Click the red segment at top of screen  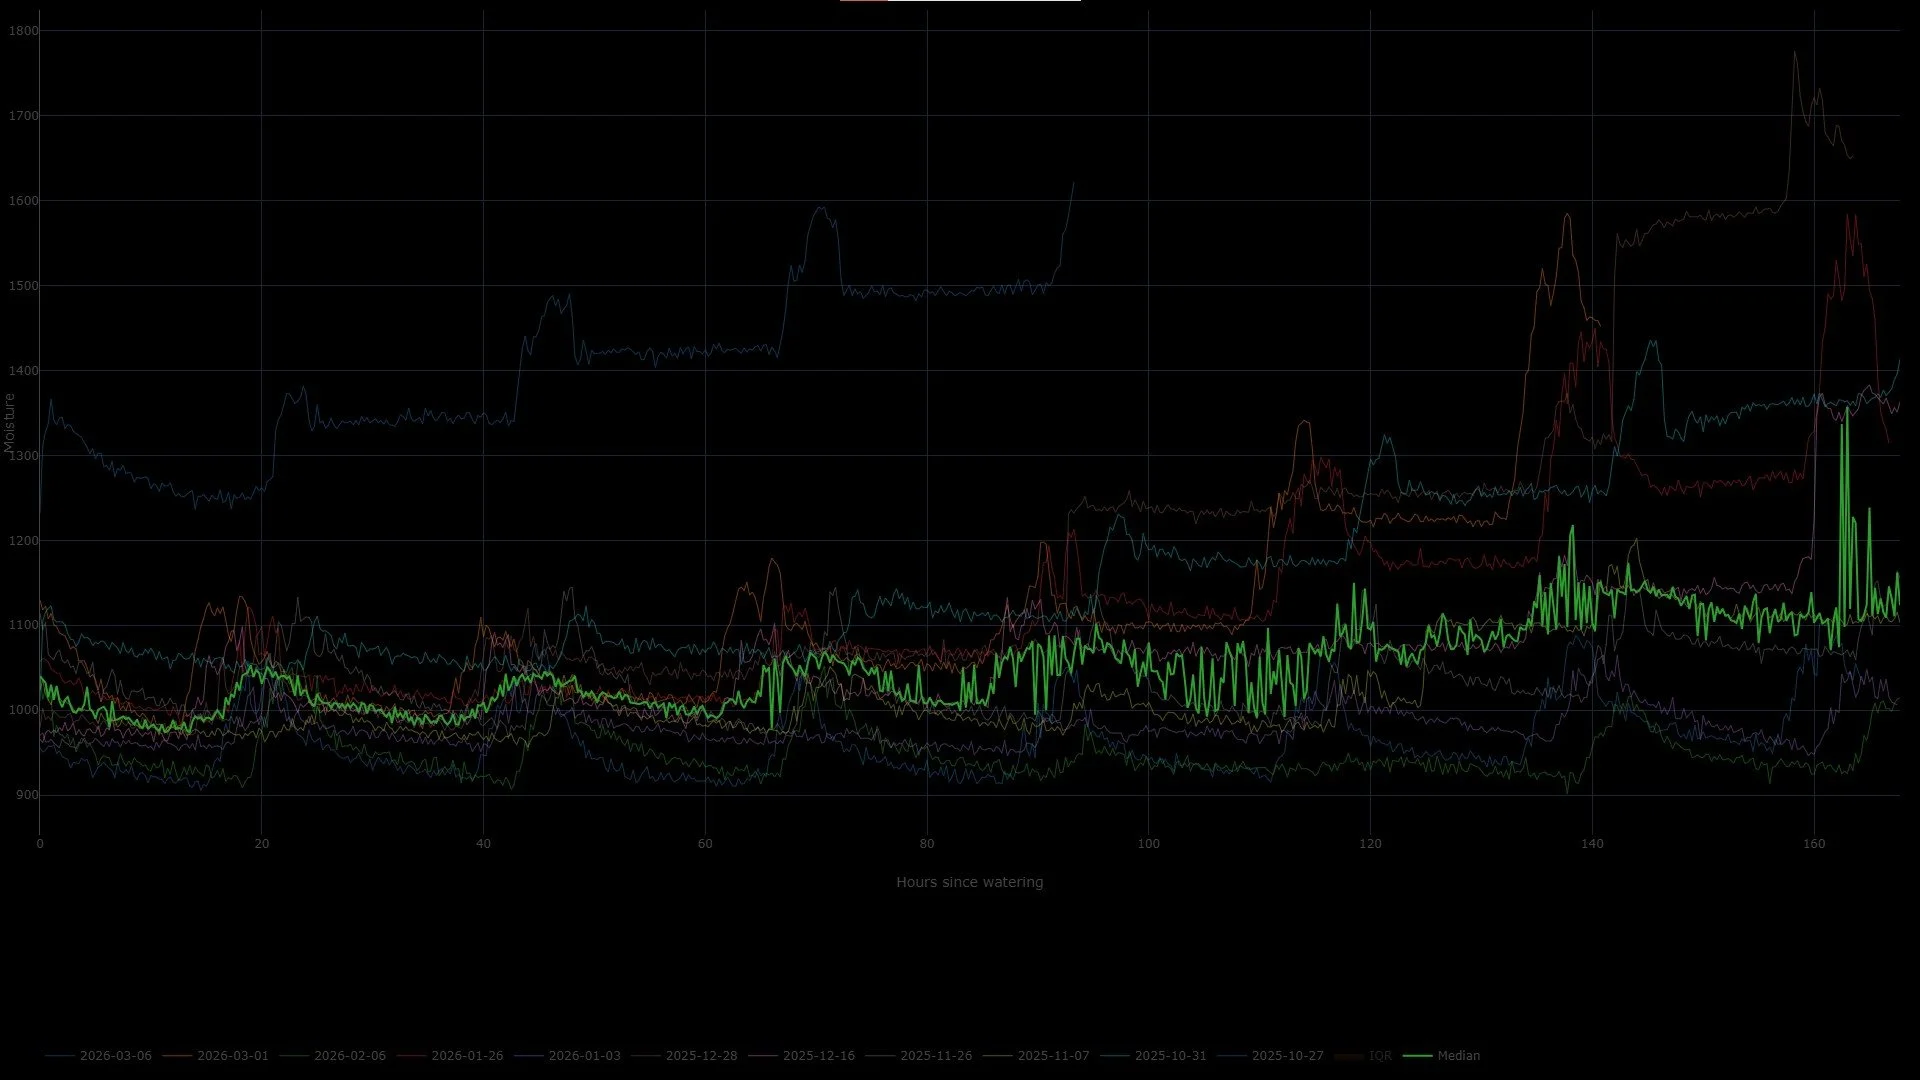tap(863, 2)
